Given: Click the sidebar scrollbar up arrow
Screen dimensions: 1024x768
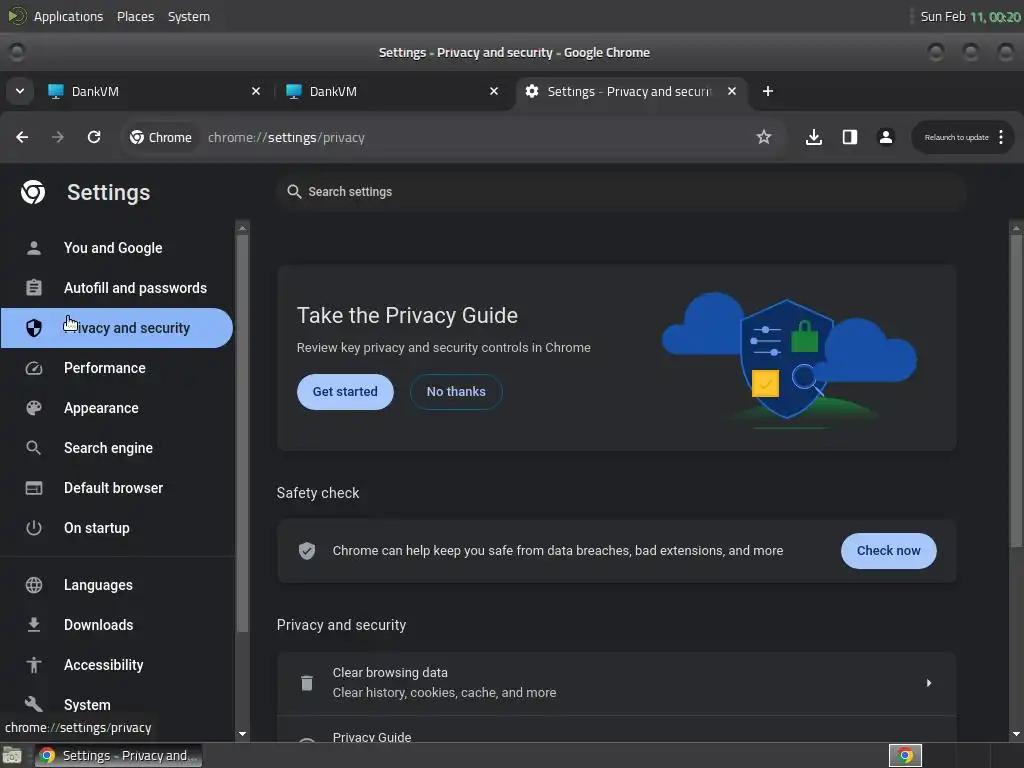Looking at the screenshot, I should click(x=242, y=229).
